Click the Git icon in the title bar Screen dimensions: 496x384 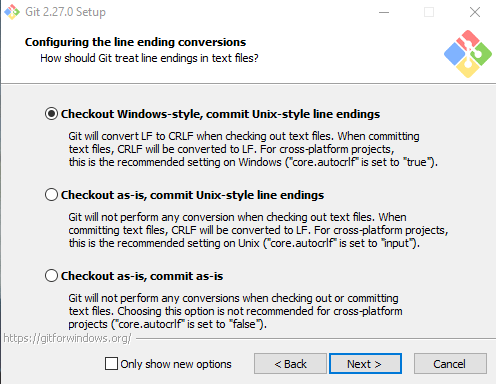(x=12, y=12)
